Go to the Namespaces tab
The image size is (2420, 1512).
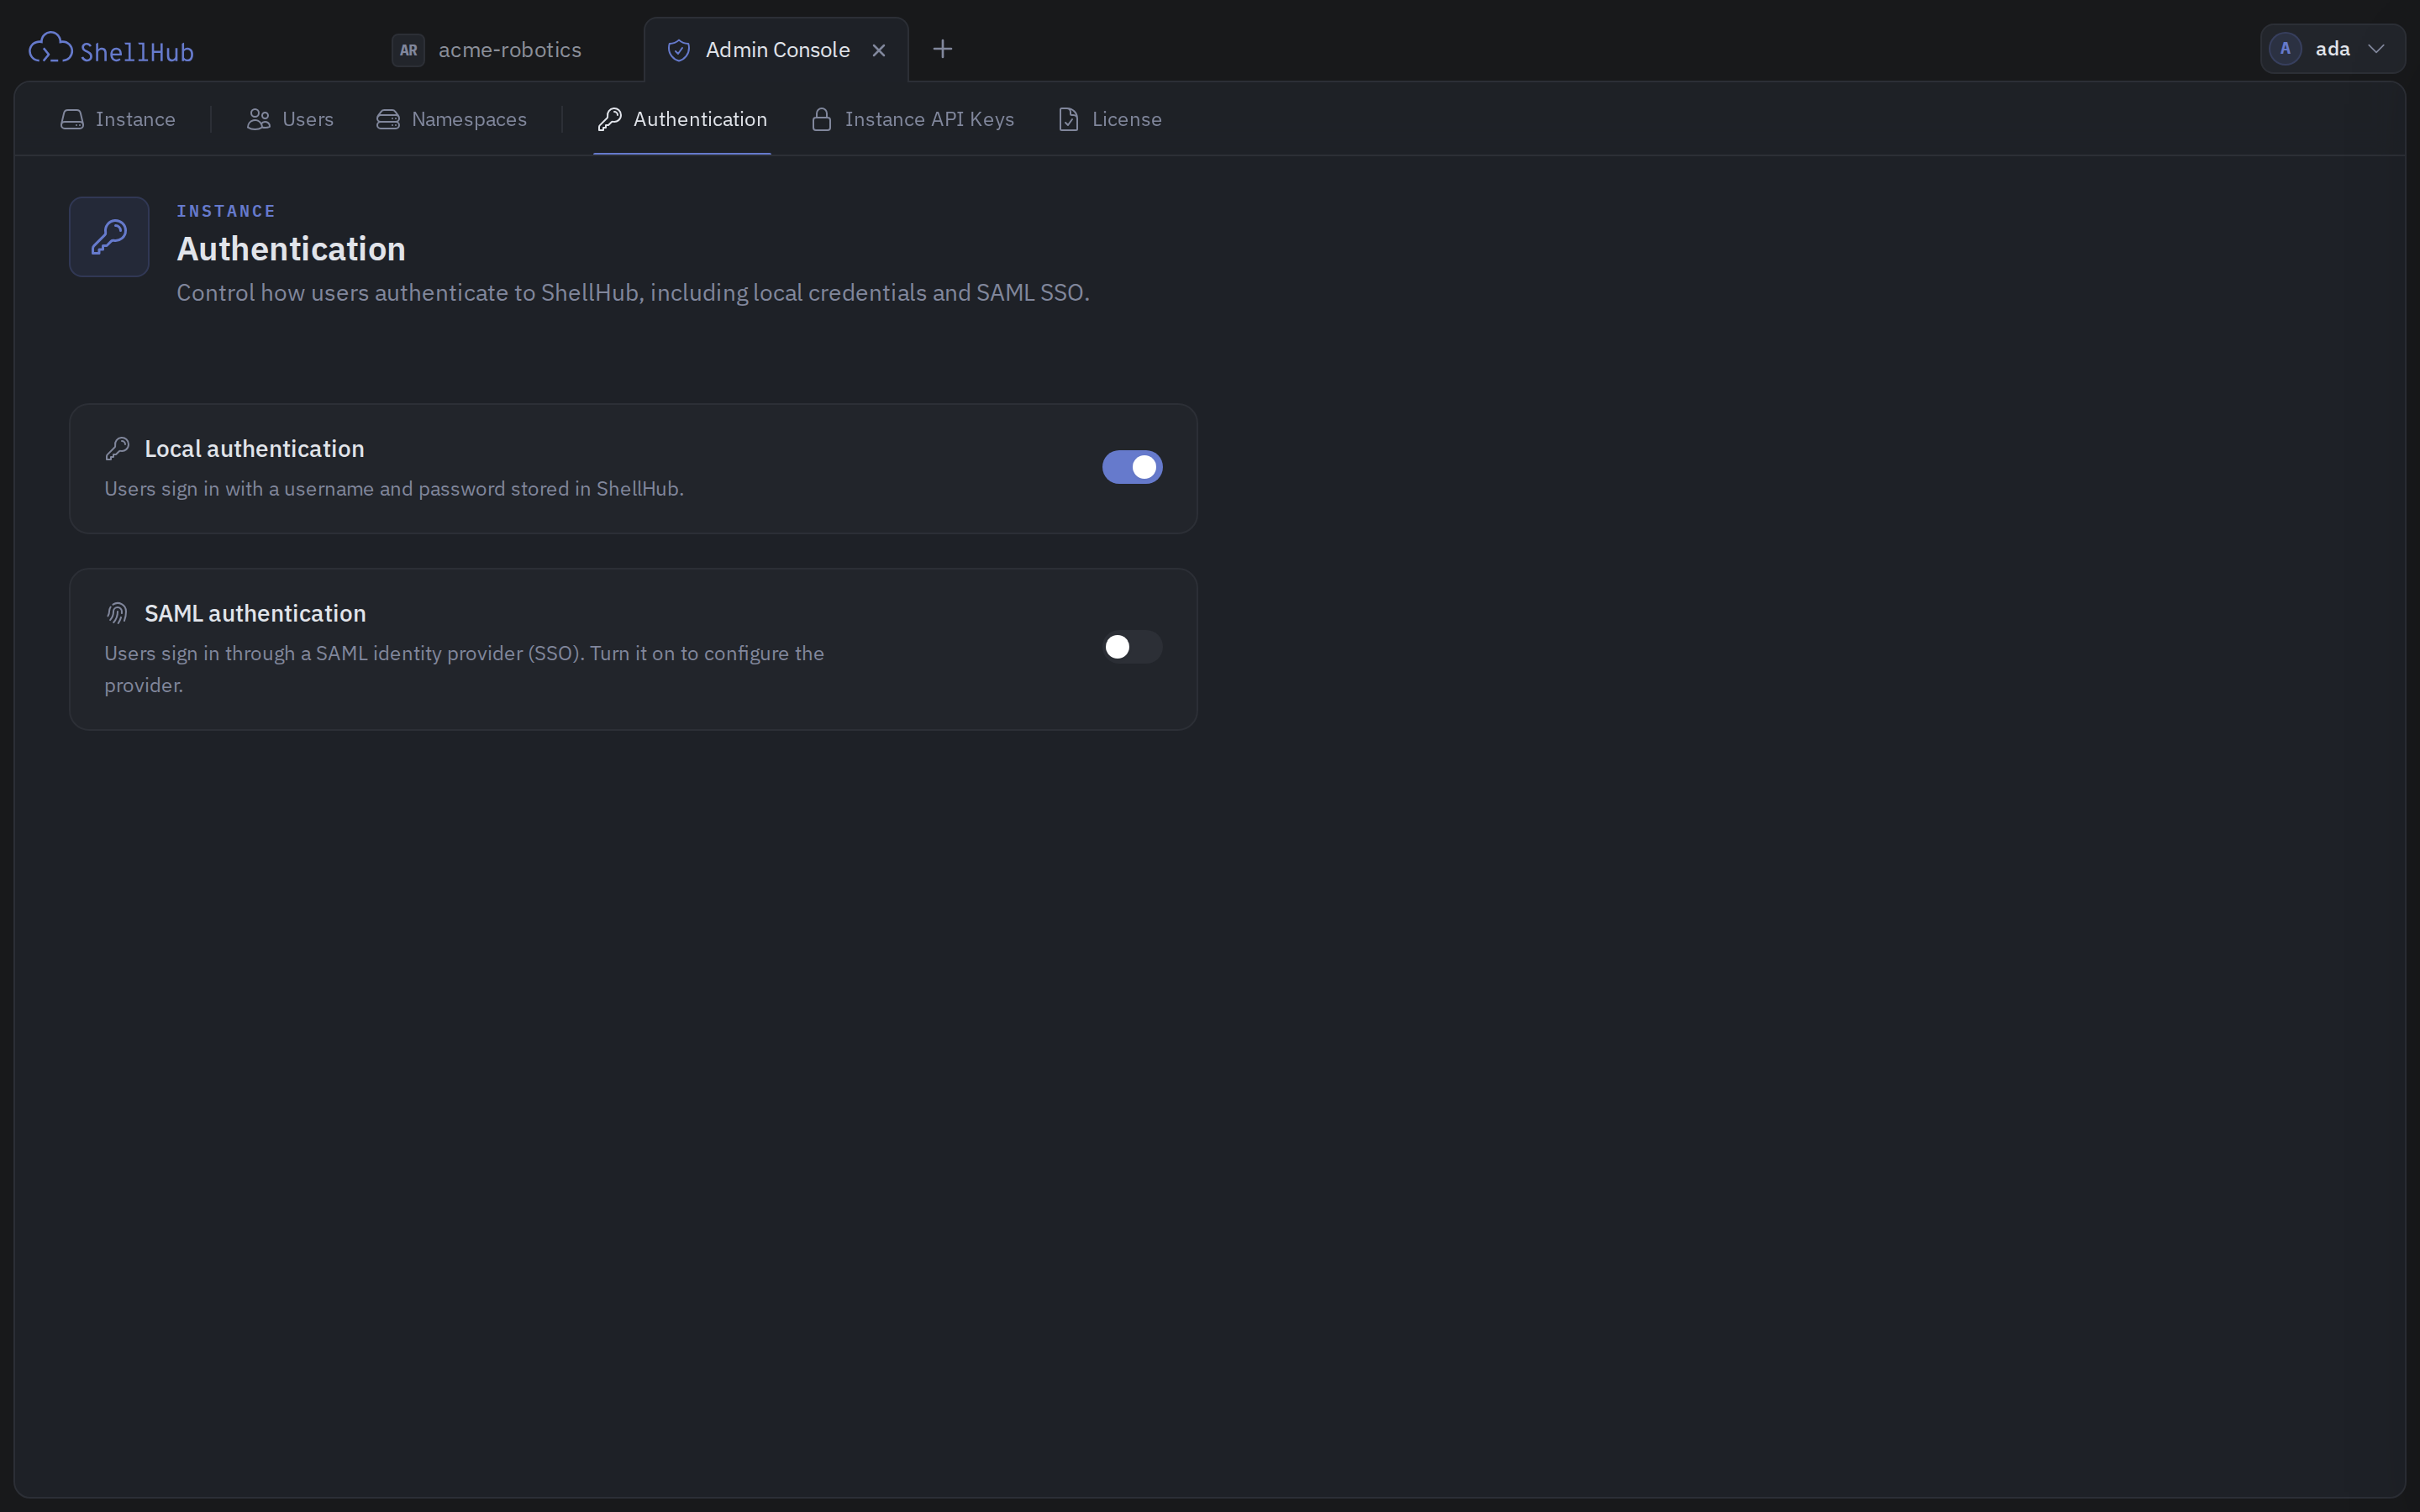452,119
